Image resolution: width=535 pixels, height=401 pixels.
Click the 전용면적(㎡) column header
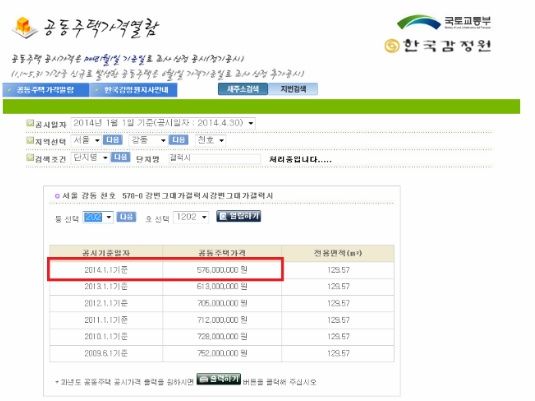coord(338,253)
